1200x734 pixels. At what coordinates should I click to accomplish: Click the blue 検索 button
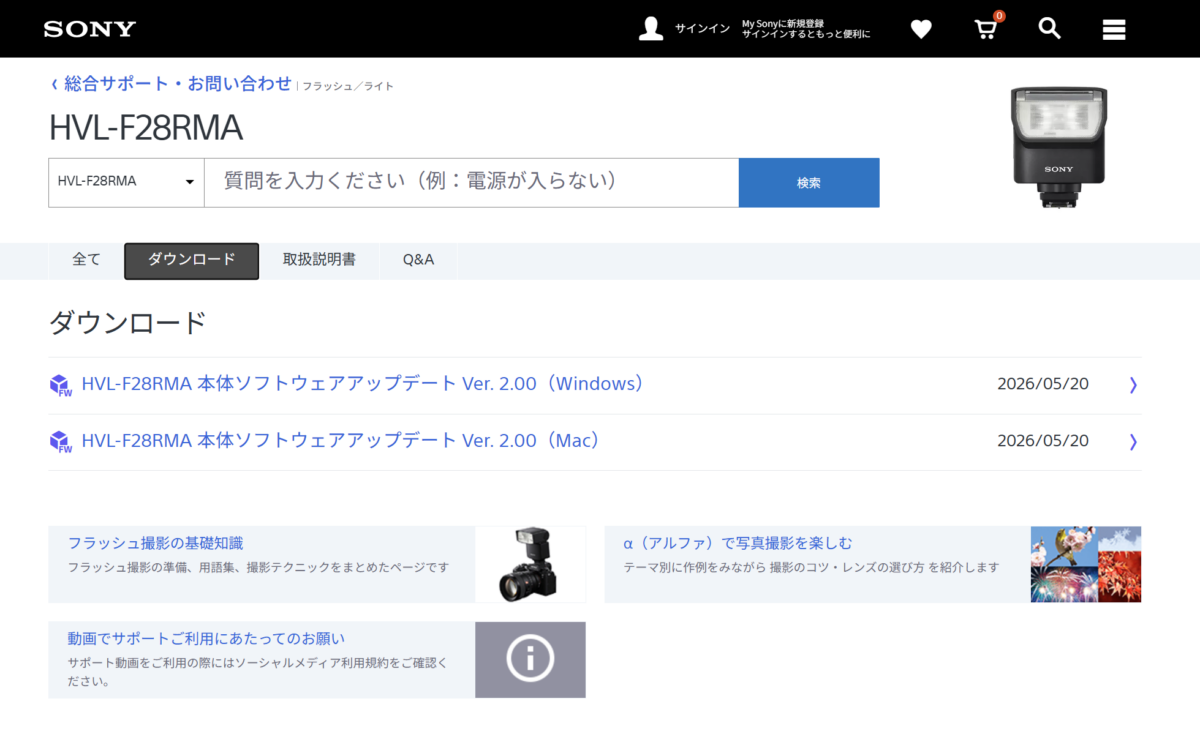(x=809, y=182)
